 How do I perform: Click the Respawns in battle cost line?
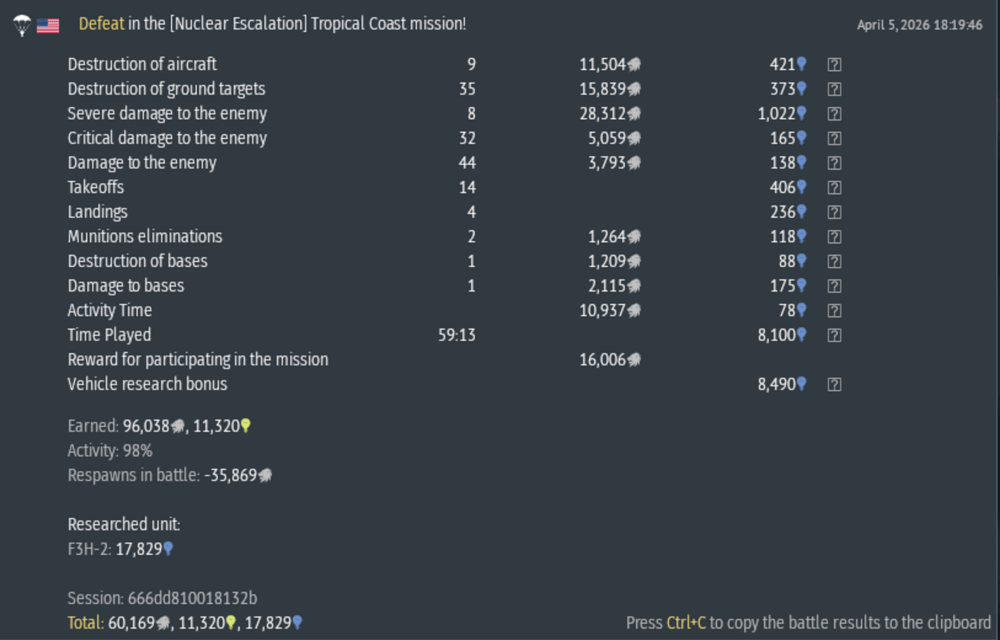(169, 475)
